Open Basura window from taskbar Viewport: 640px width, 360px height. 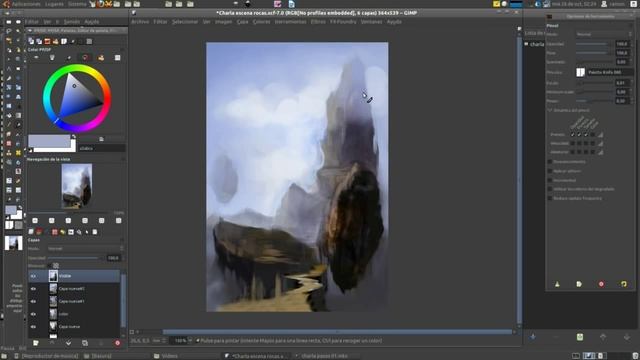click(x=97, y=356)
